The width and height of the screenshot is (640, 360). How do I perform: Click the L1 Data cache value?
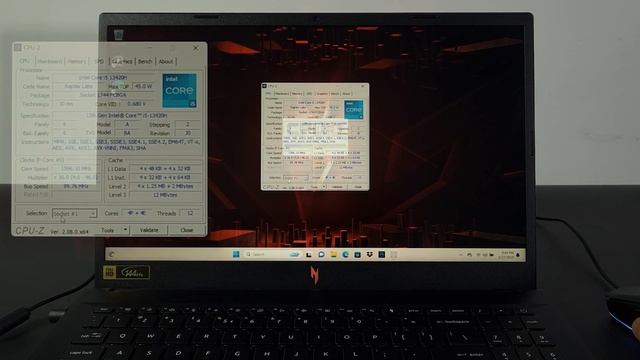coord(165,169)
